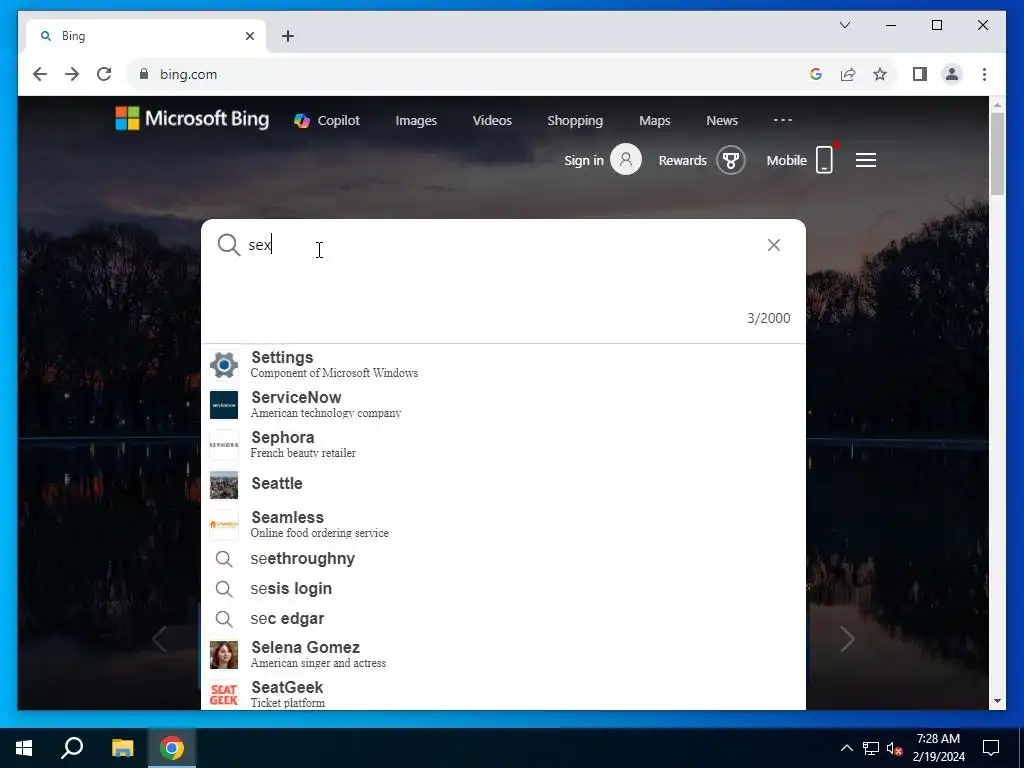Open Rewards link
The width and height of the screenshot is (1024, 768).
point(682,160)
